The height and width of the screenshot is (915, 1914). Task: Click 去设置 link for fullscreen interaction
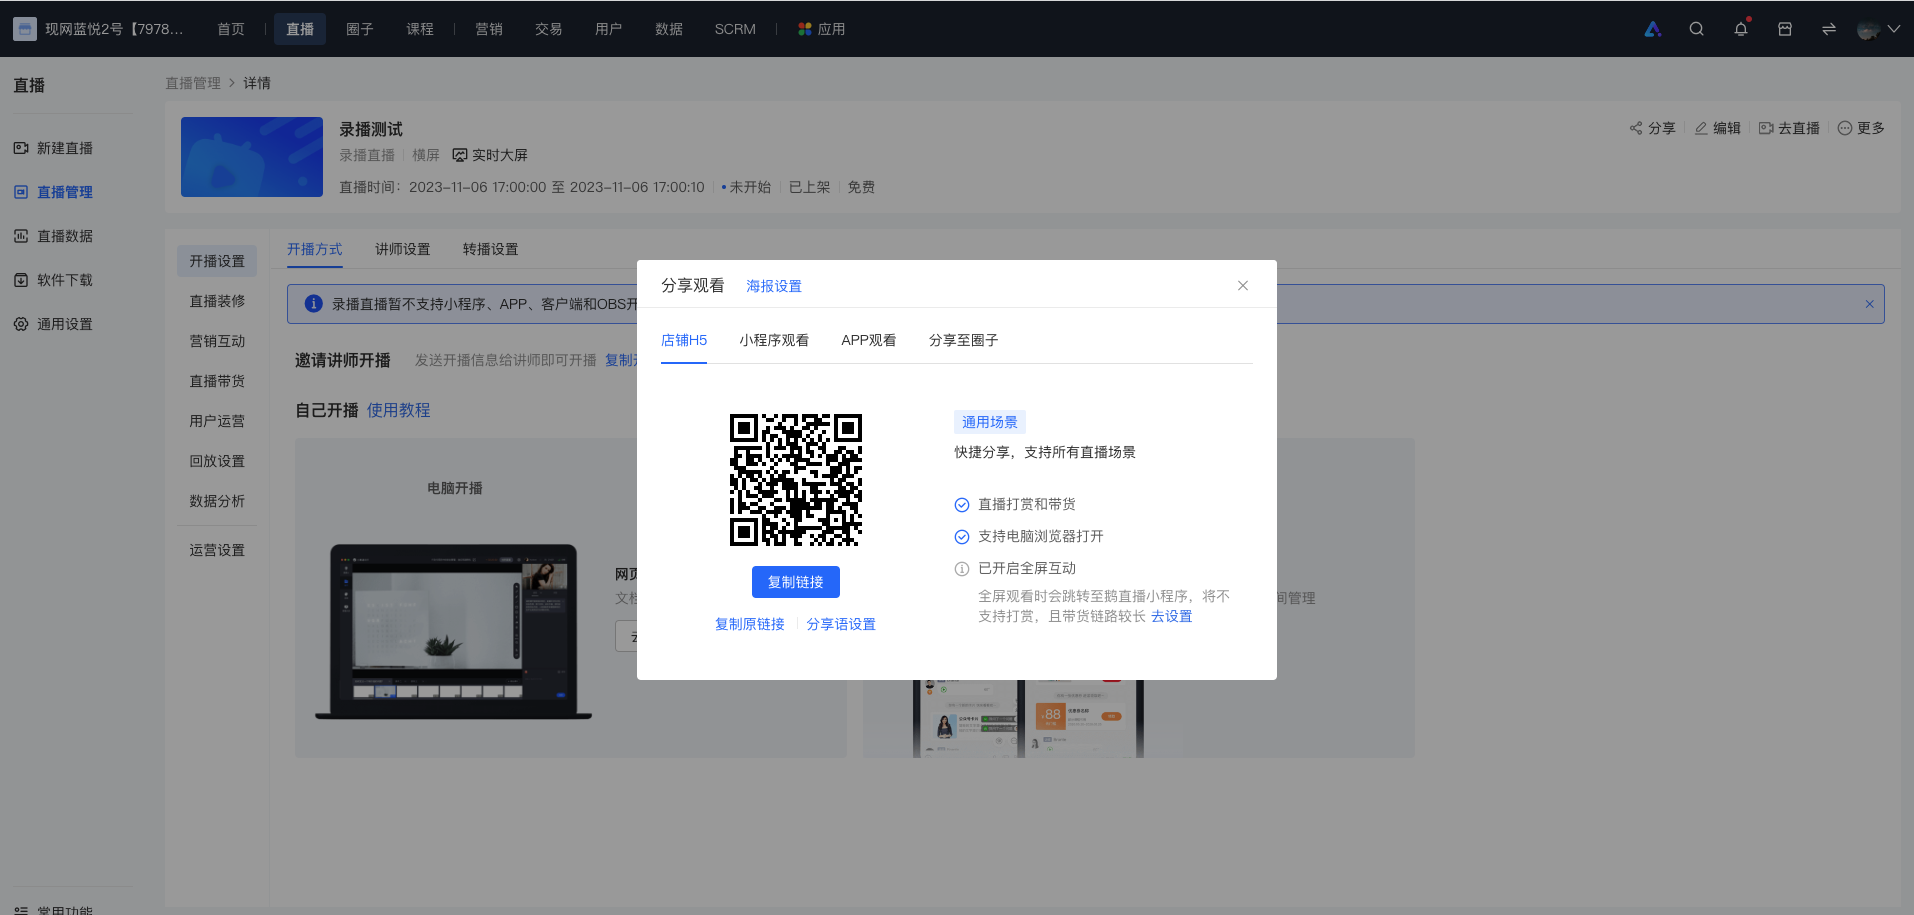(x=1171, y=616)
